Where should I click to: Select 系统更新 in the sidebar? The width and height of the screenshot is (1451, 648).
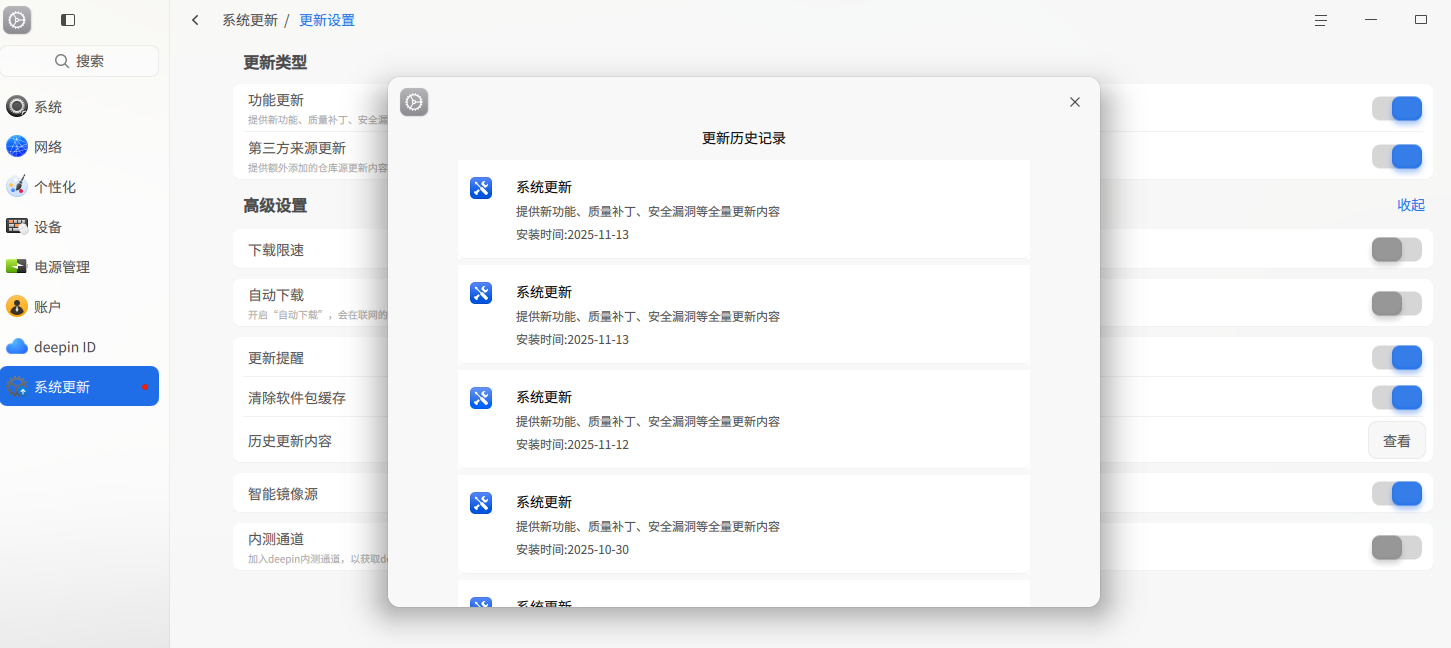(79, 386)
